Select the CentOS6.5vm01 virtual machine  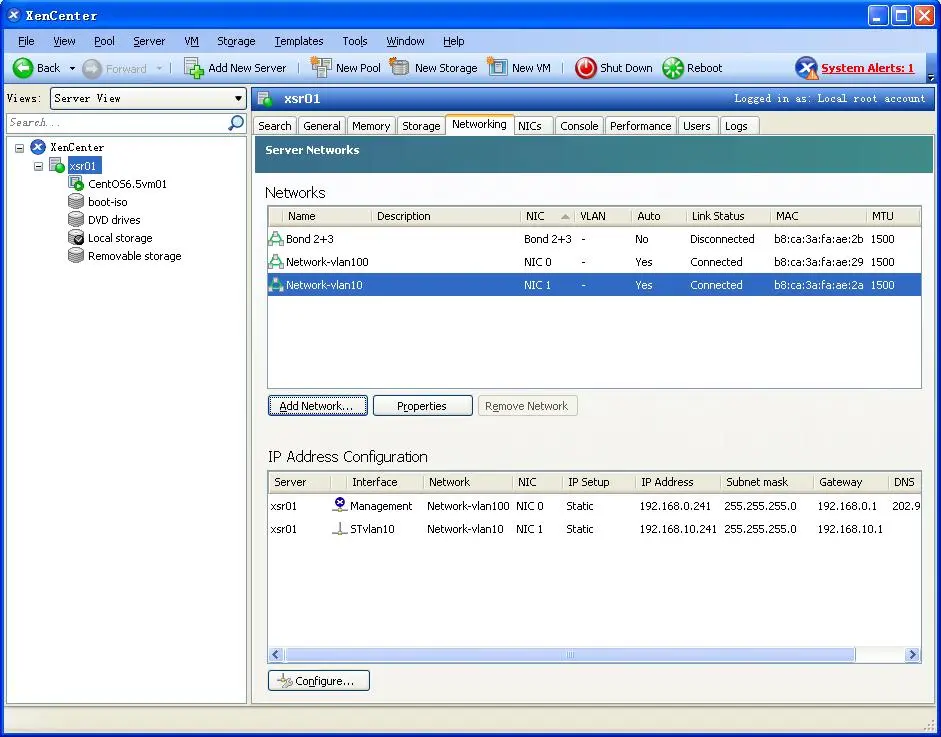126,184
